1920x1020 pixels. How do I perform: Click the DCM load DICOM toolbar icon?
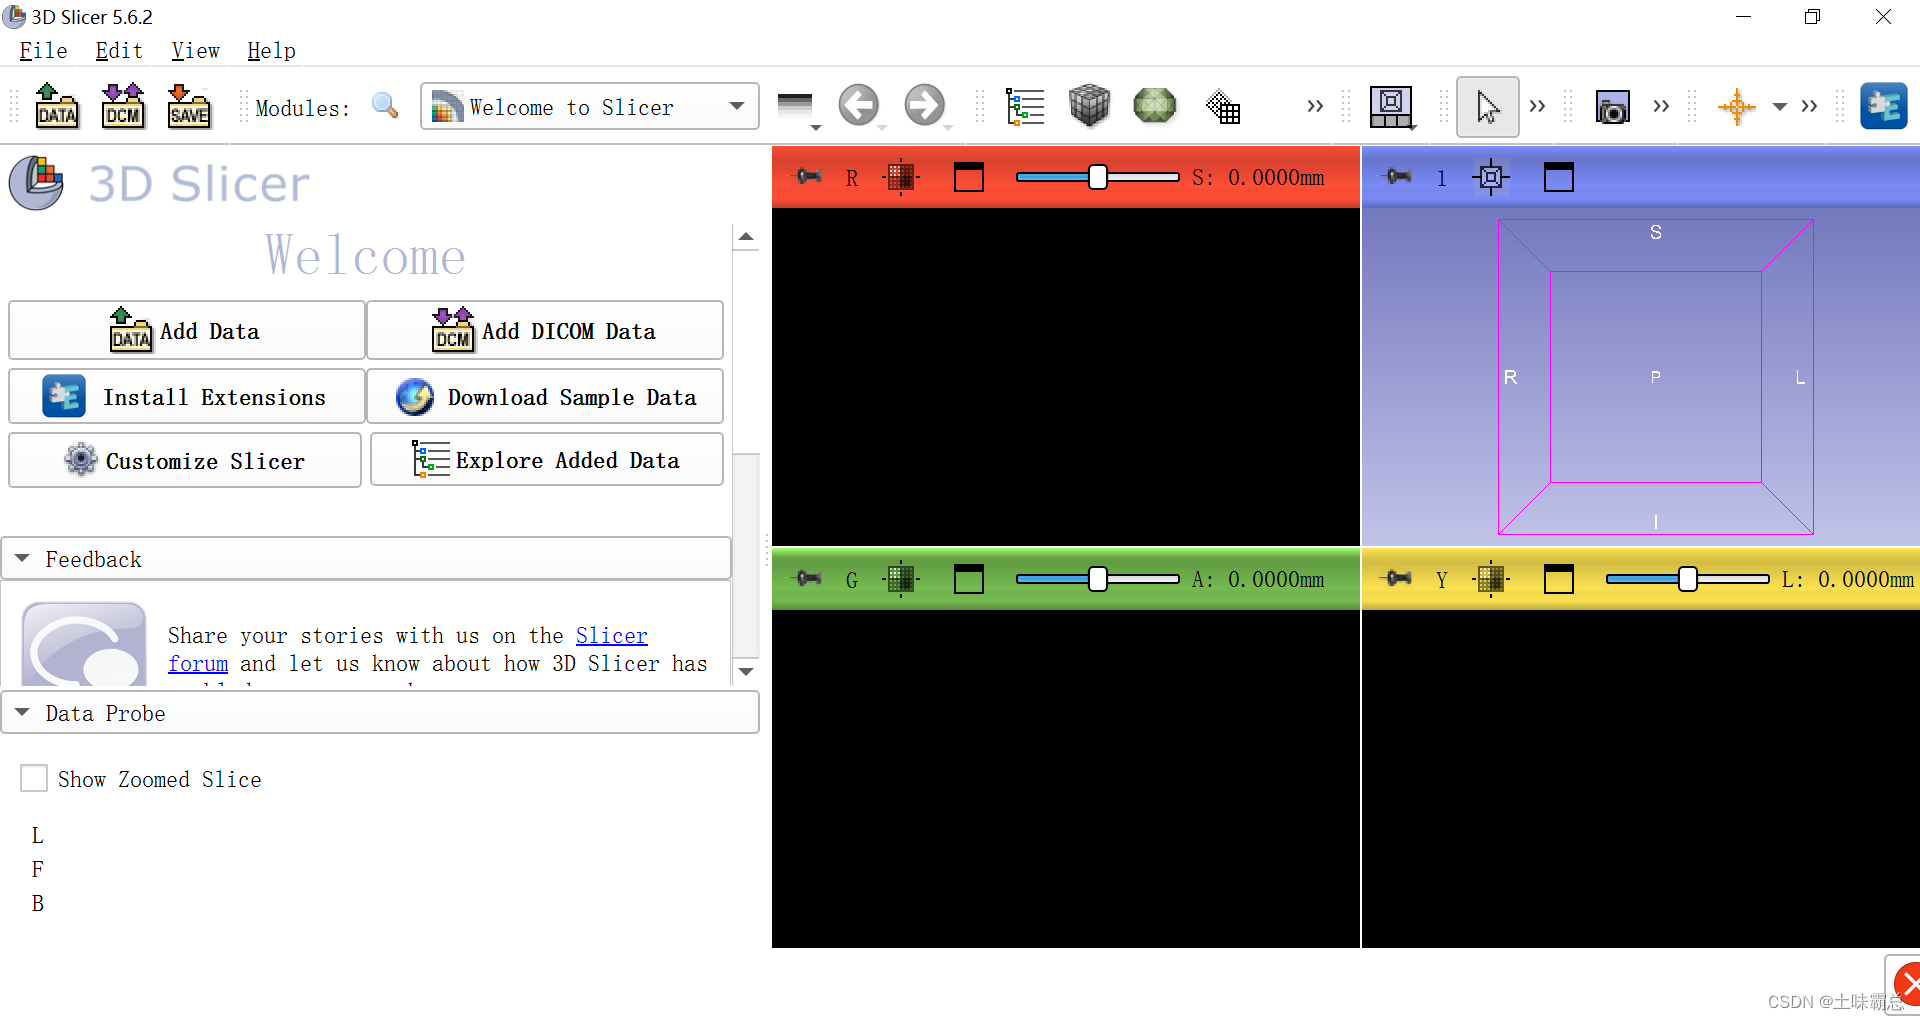point(123,106)
